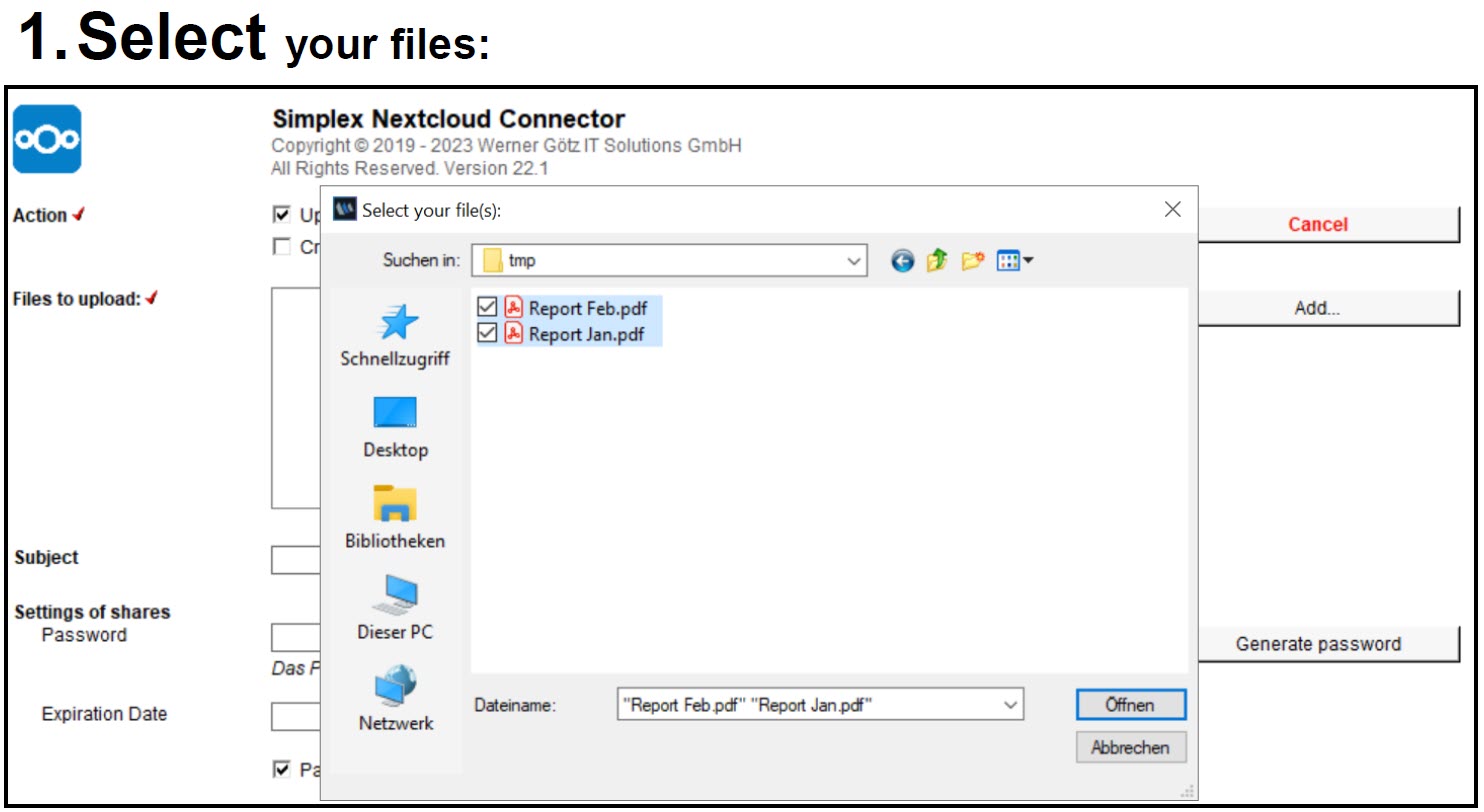Open the view menu icon
The width and height of the screenshot is (1484, 812).
[x=1016, y=261]
